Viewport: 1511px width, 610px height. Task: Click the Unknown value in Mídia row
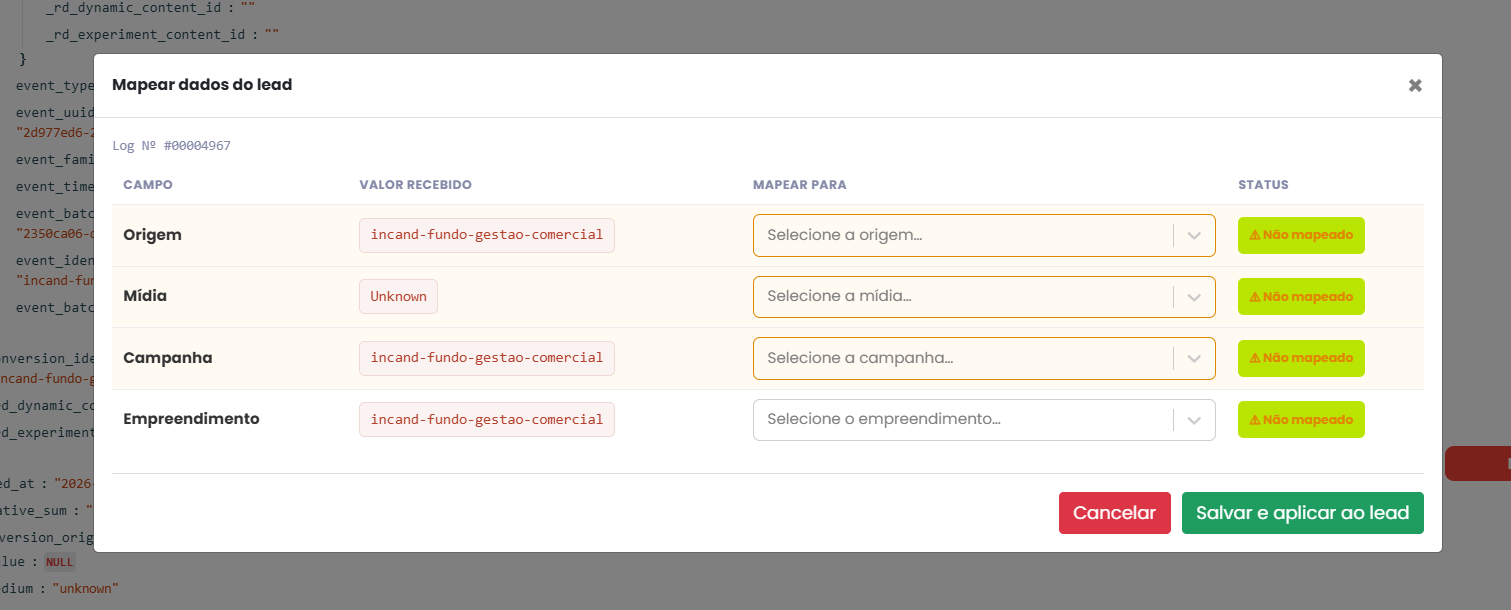tap(398, 297)
